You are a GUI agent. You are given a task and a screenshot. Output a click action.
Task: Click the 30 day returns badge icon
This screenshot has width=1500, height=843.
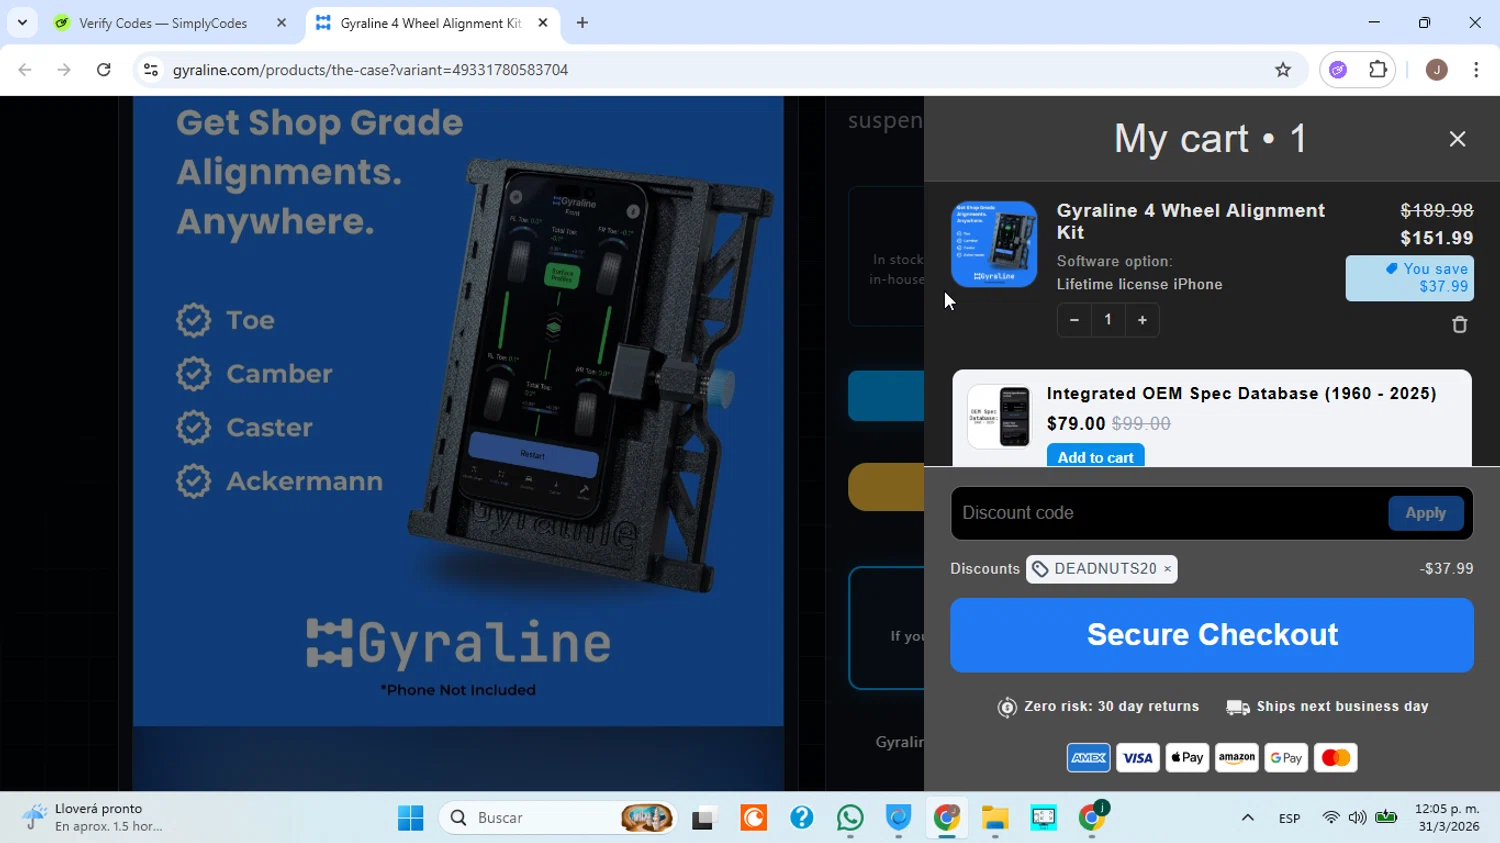1007,707
